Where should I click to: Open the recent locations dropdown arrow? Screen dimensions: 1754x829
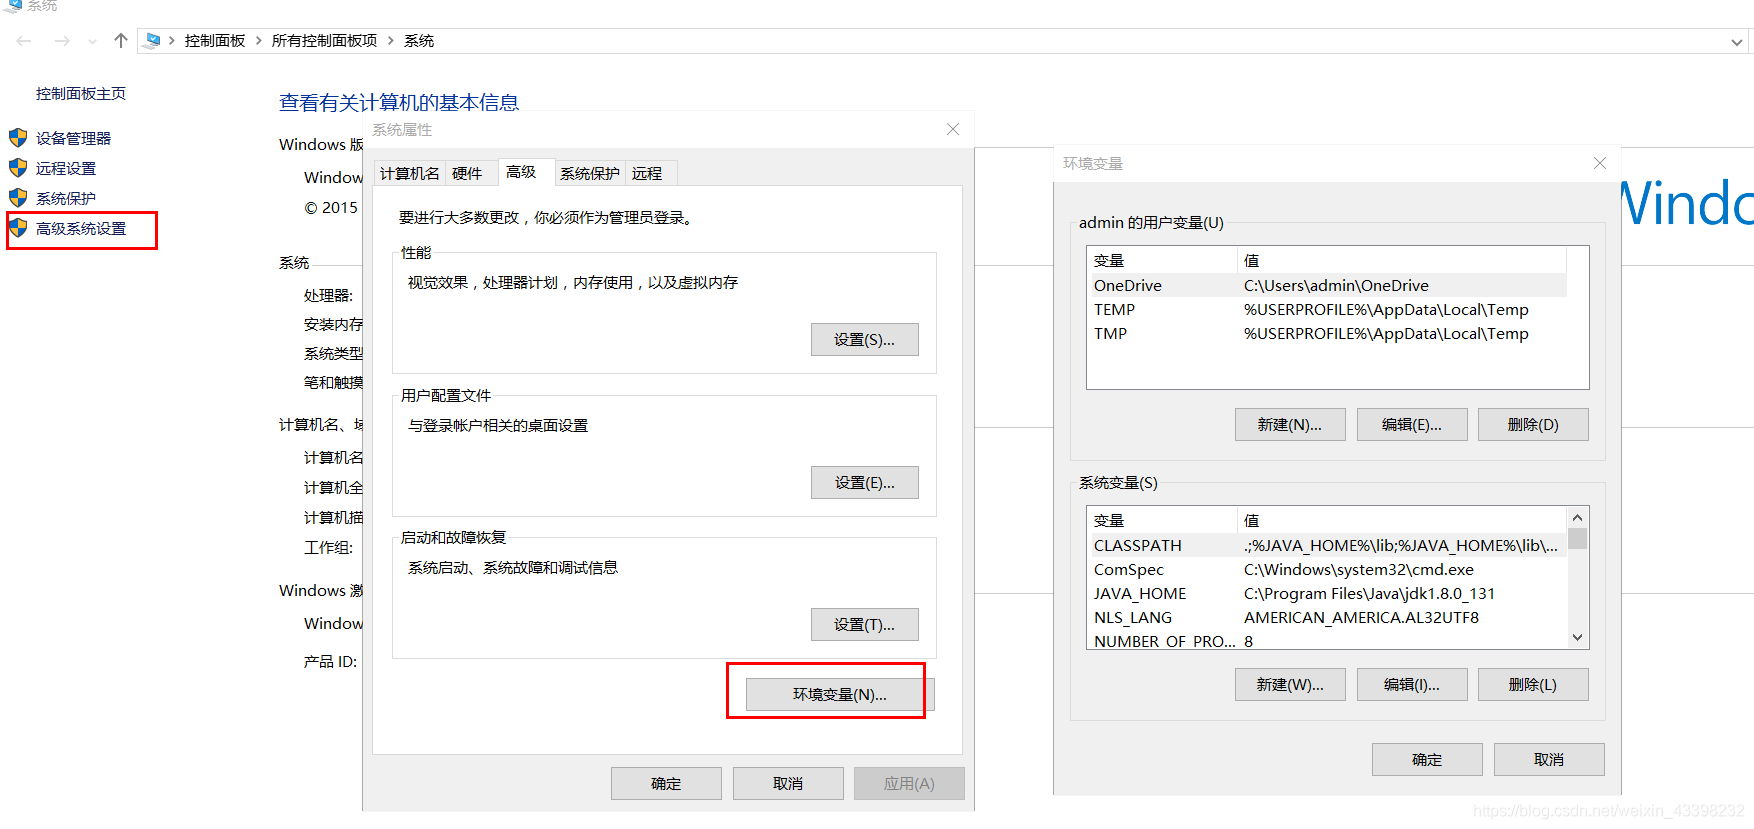[x=93, y=42]
